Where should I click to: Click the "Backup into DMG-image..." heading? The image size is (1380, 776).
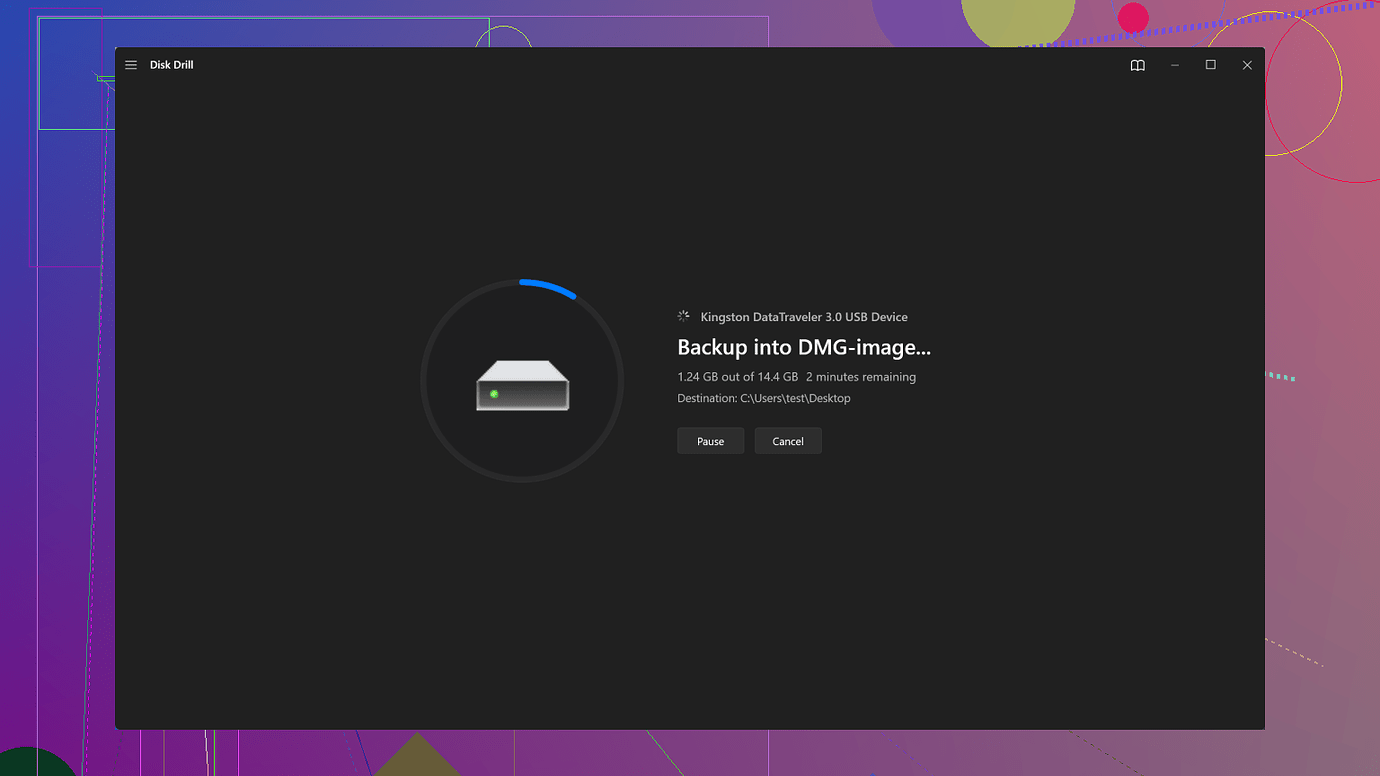pyautogui.click(x=803, y=348)
